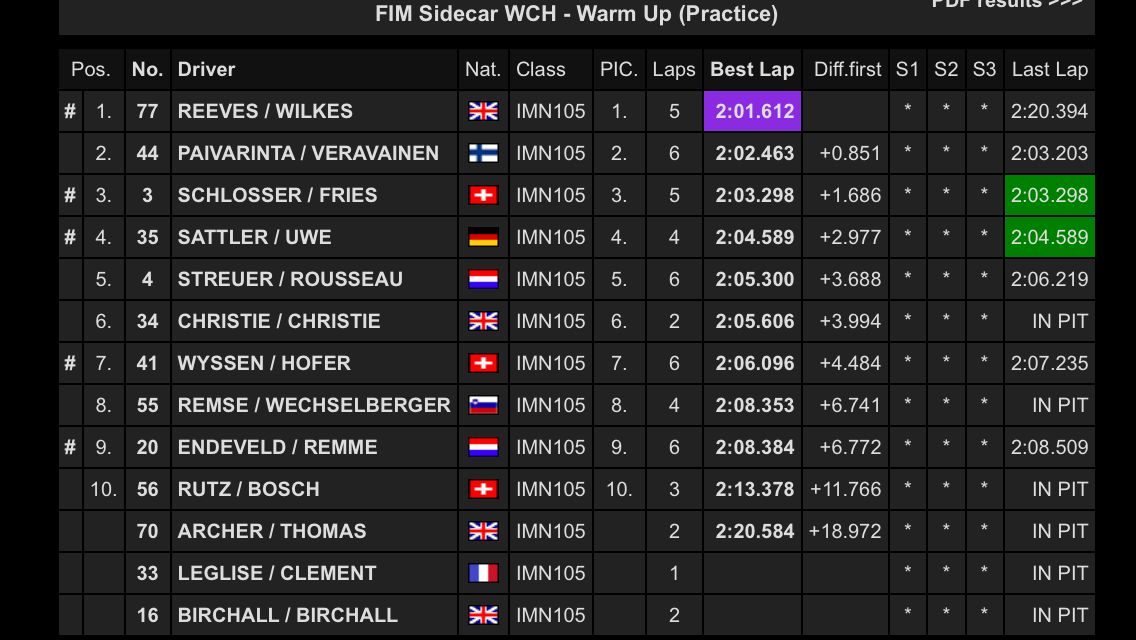
Task: Select driver BIRCHALL / BIRCHALL row name
Action: pos(288,615)
